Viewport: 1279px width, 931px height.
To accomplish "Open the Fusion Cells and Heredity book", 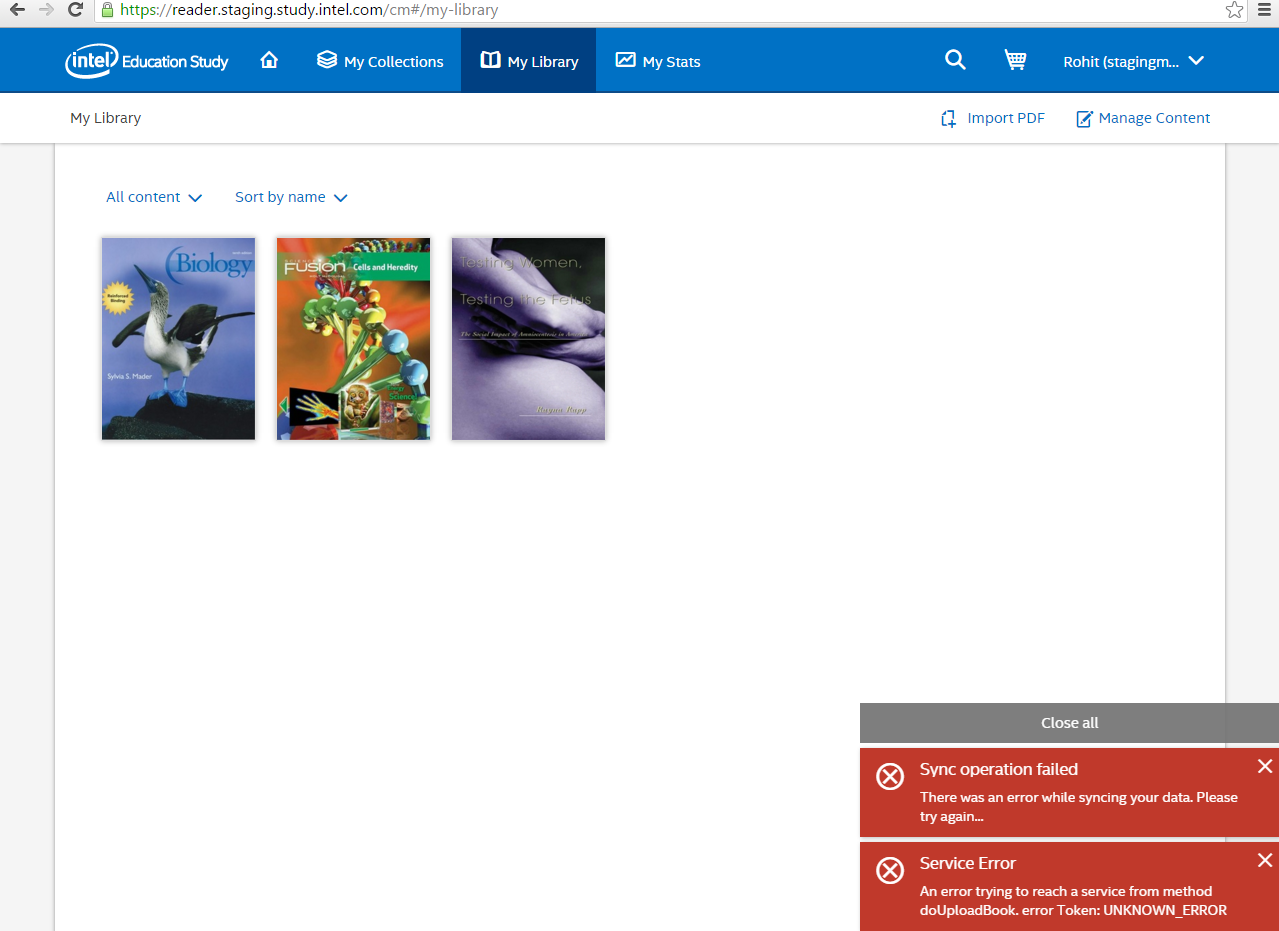I will 353,338.
